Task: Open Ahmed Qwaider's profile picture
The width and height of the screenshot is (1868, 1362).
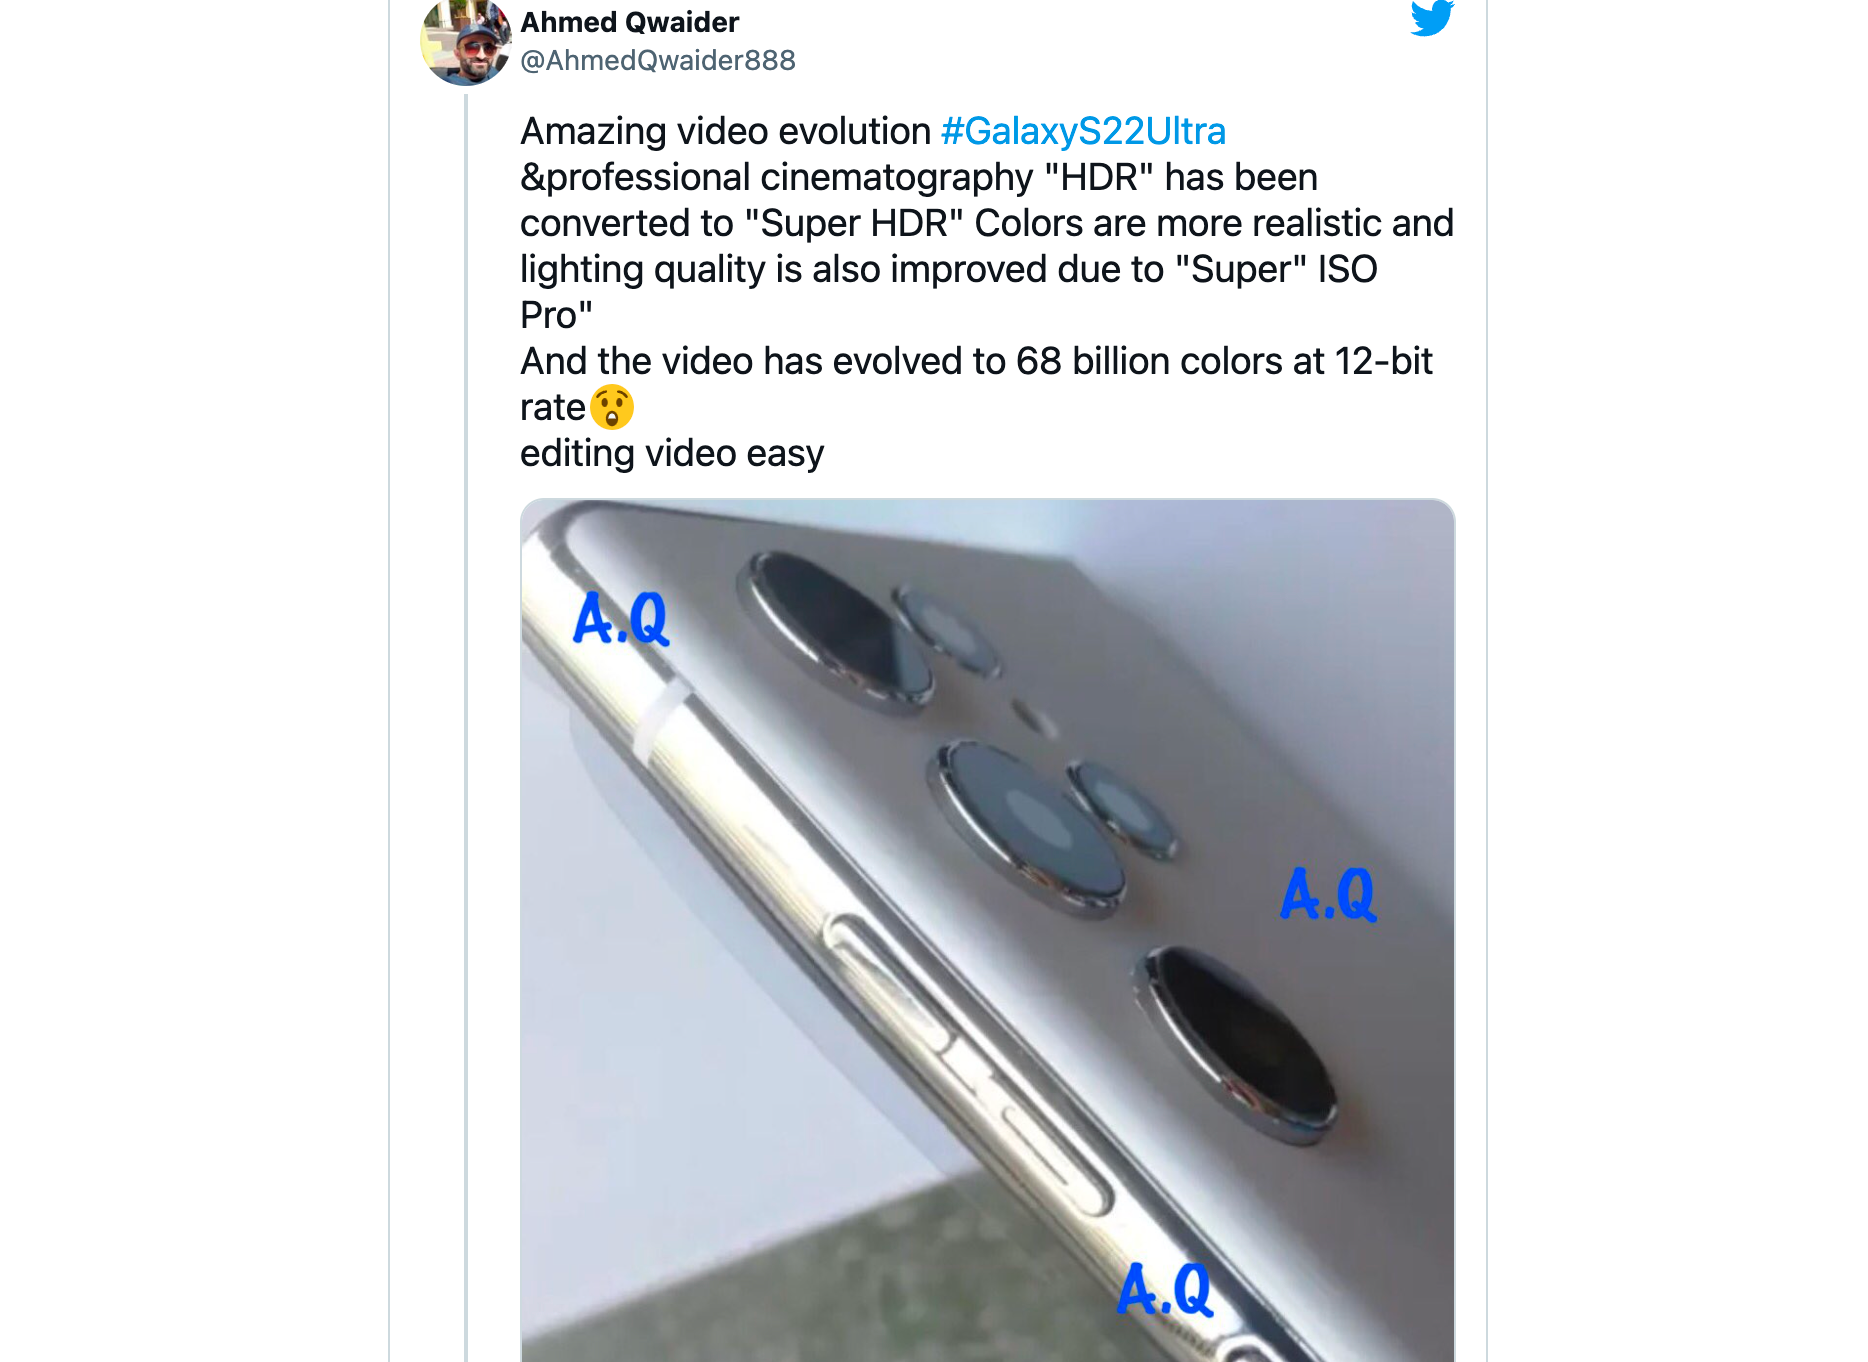Action: (465, 43)
